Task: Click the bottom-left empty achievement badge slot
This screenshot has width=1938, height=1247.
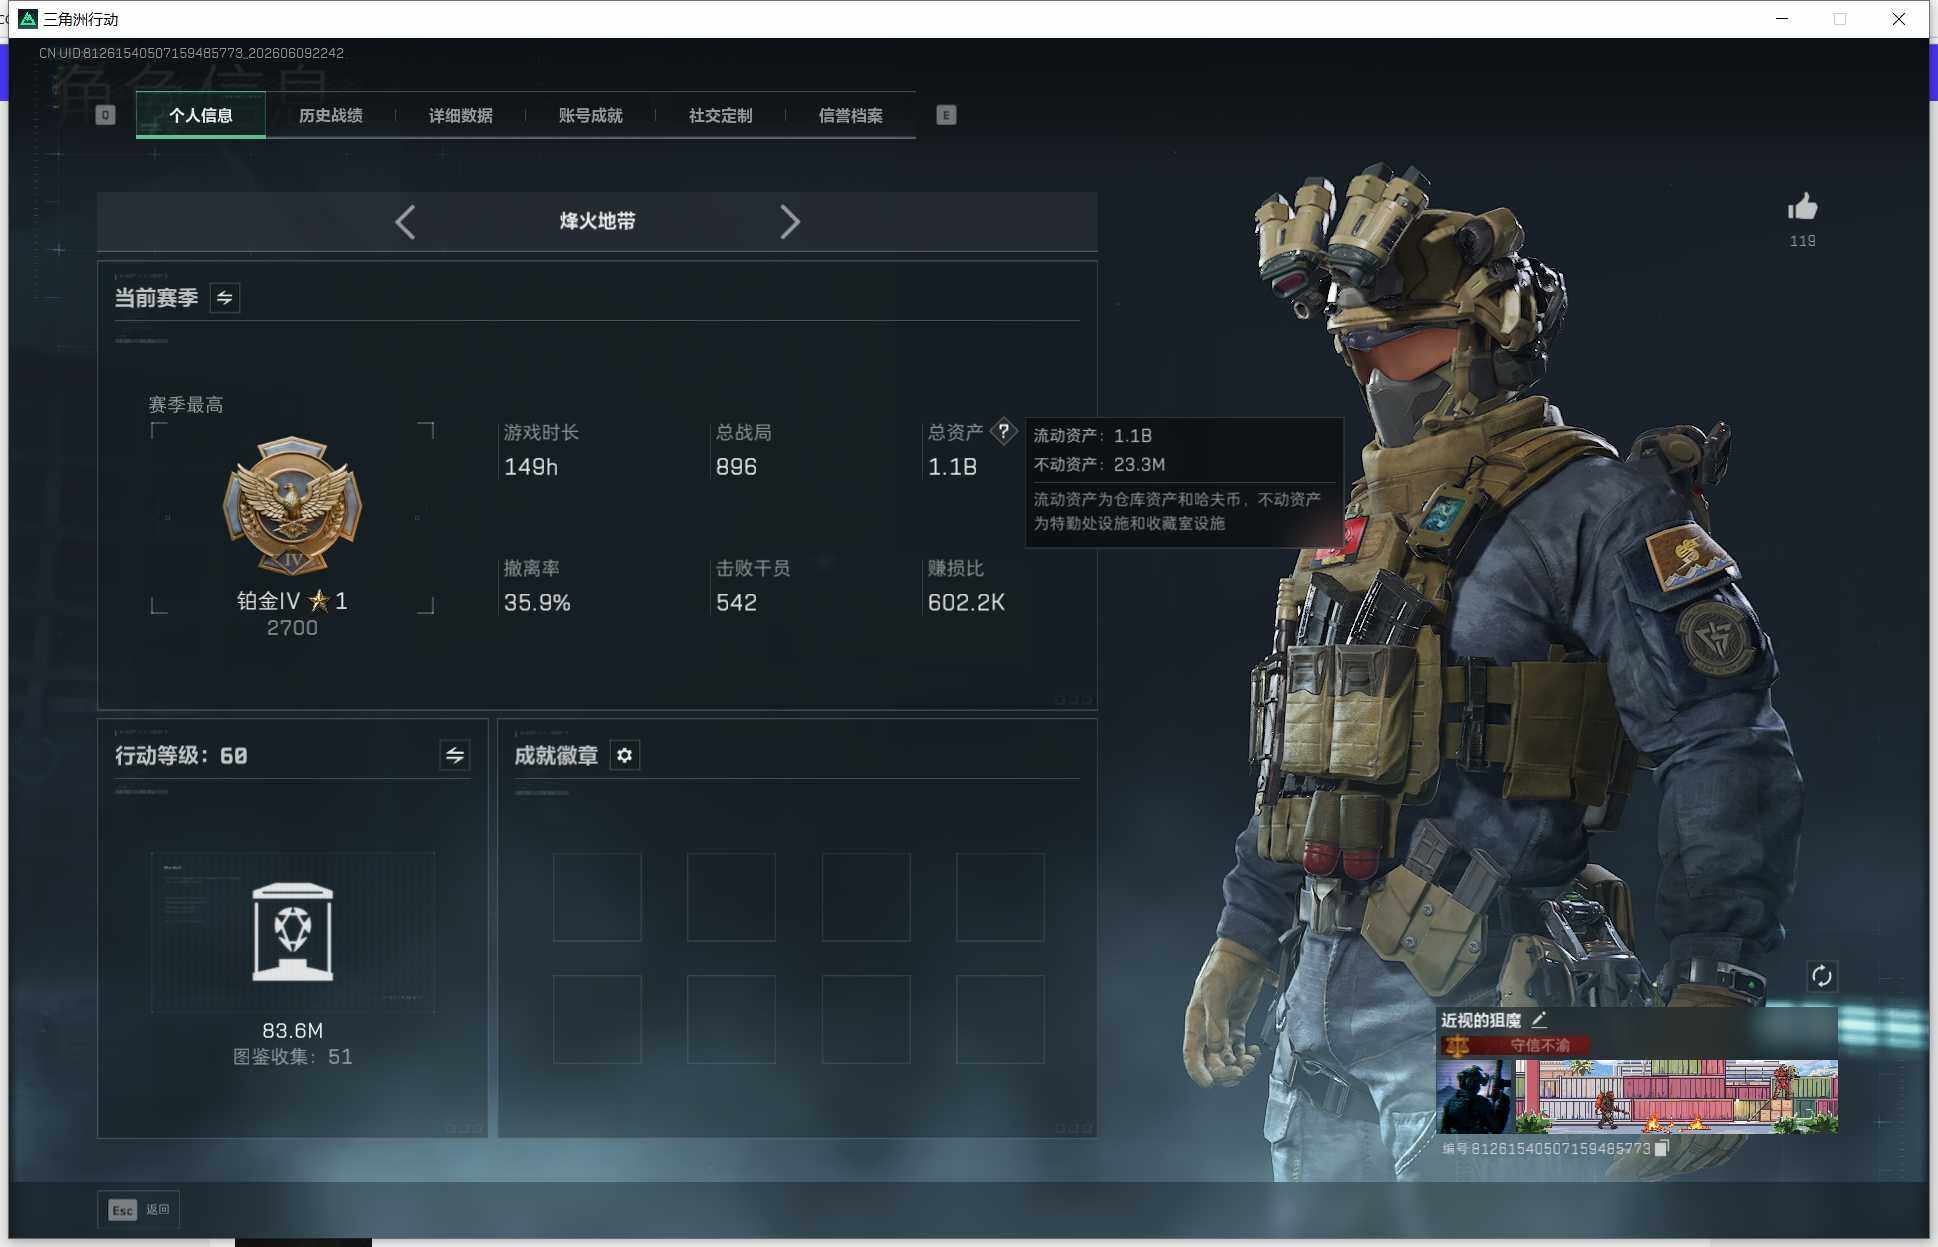Action: [x=597, y=1019]
